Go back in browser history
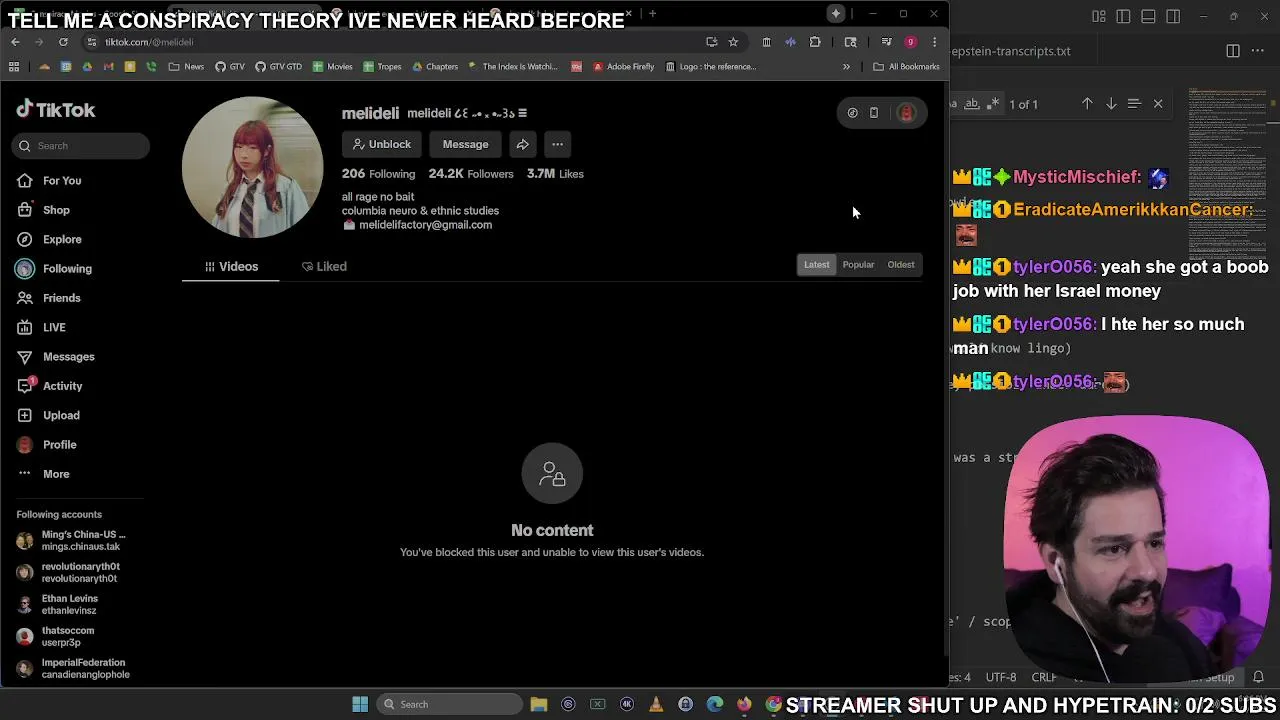Image resolution: width=1280 pixels, height=720 pixels. (15, 42)
